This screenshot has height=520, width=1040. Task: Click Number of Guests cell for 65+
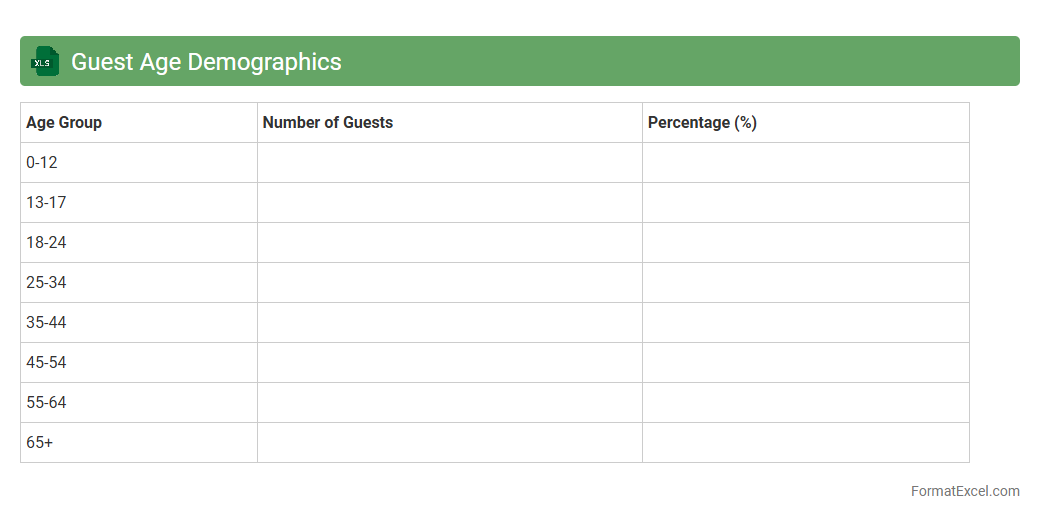pos(449,443)
